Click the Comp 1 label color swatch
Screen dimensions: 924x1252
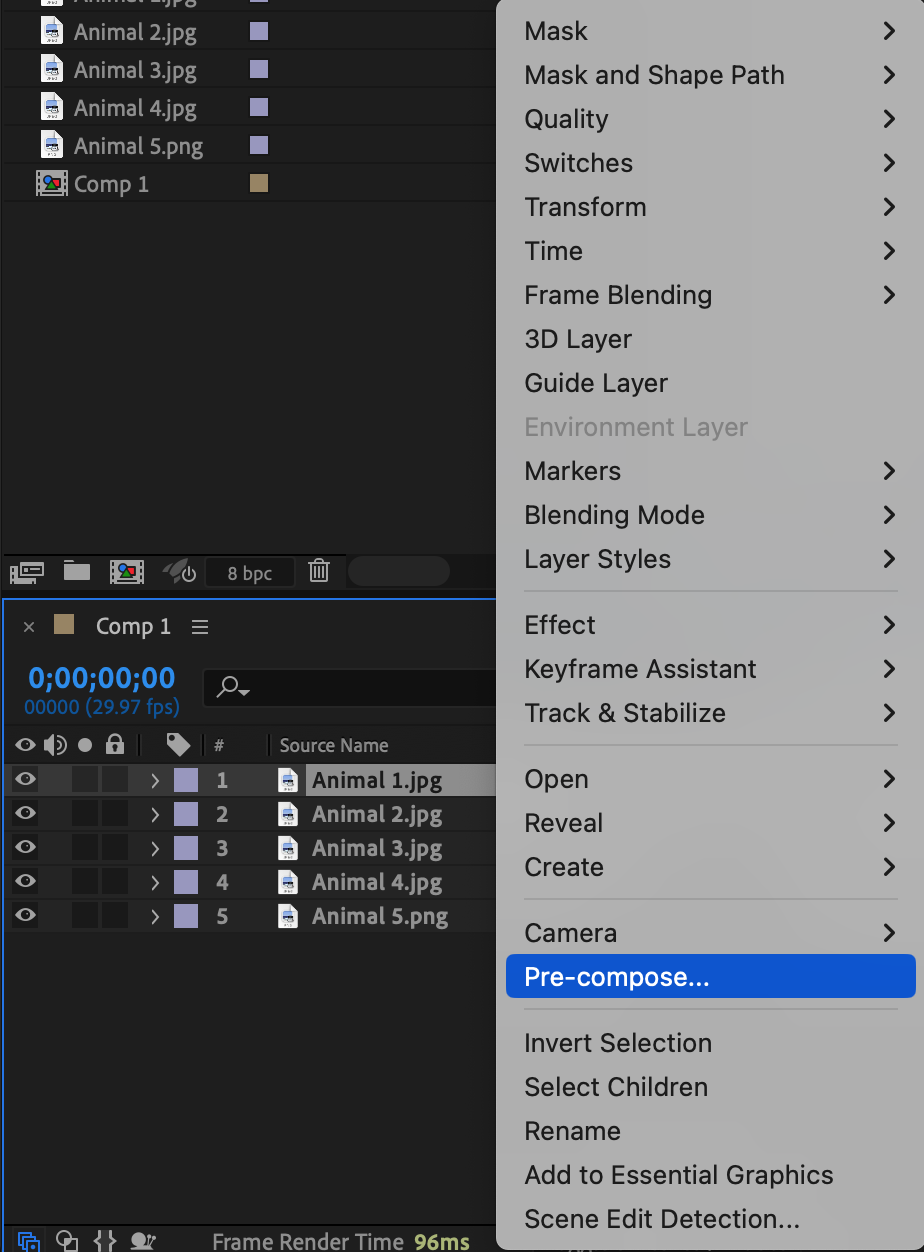coord(258,184)
